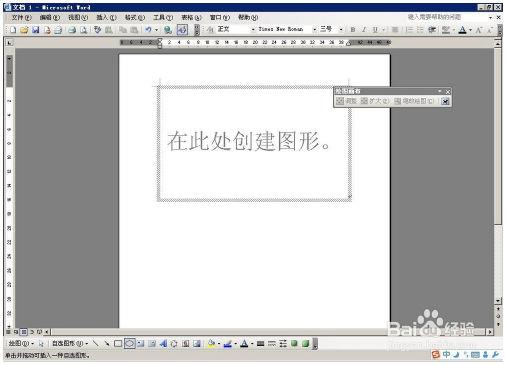
Task: Open the 文件(F) menu
Action: point(21,17)
